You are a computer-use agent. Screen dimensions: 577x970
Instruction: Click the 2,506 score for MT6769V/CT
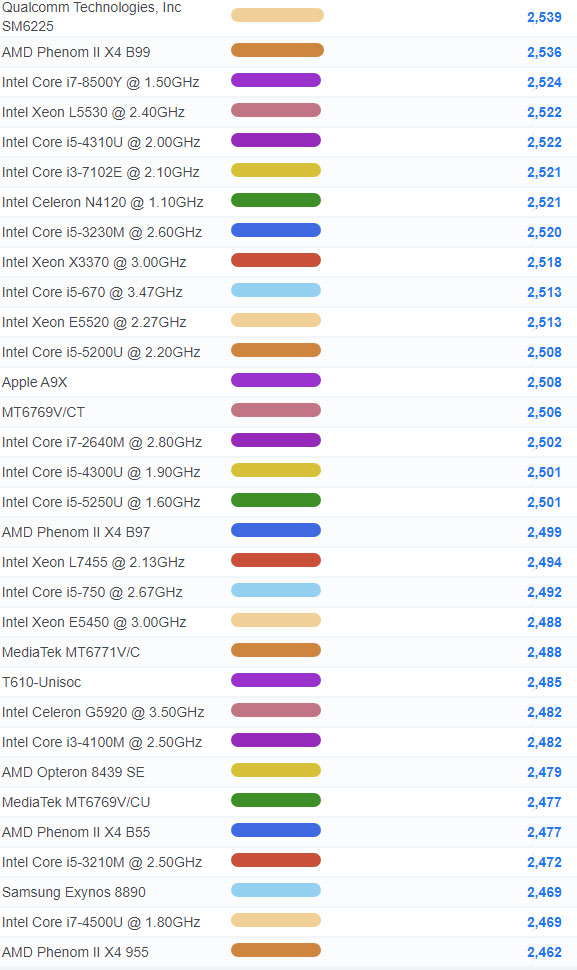click(544, 413)
